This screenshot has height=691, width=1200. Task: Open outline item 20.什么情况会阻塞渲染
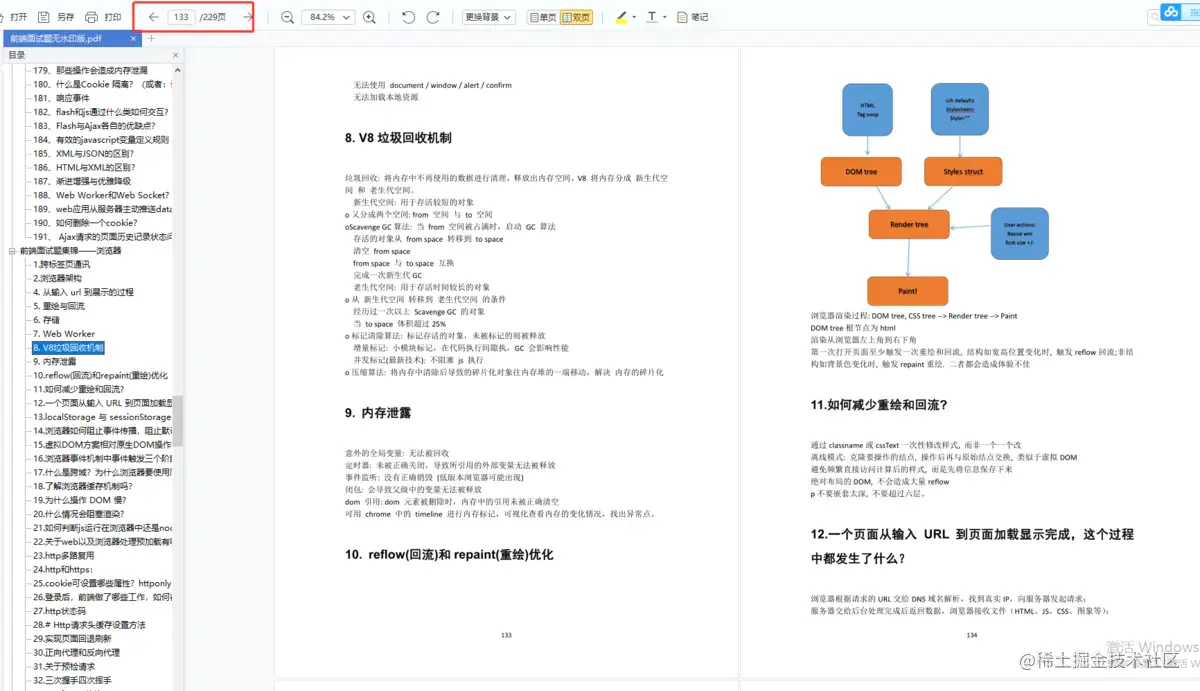(x=79, y=514)
